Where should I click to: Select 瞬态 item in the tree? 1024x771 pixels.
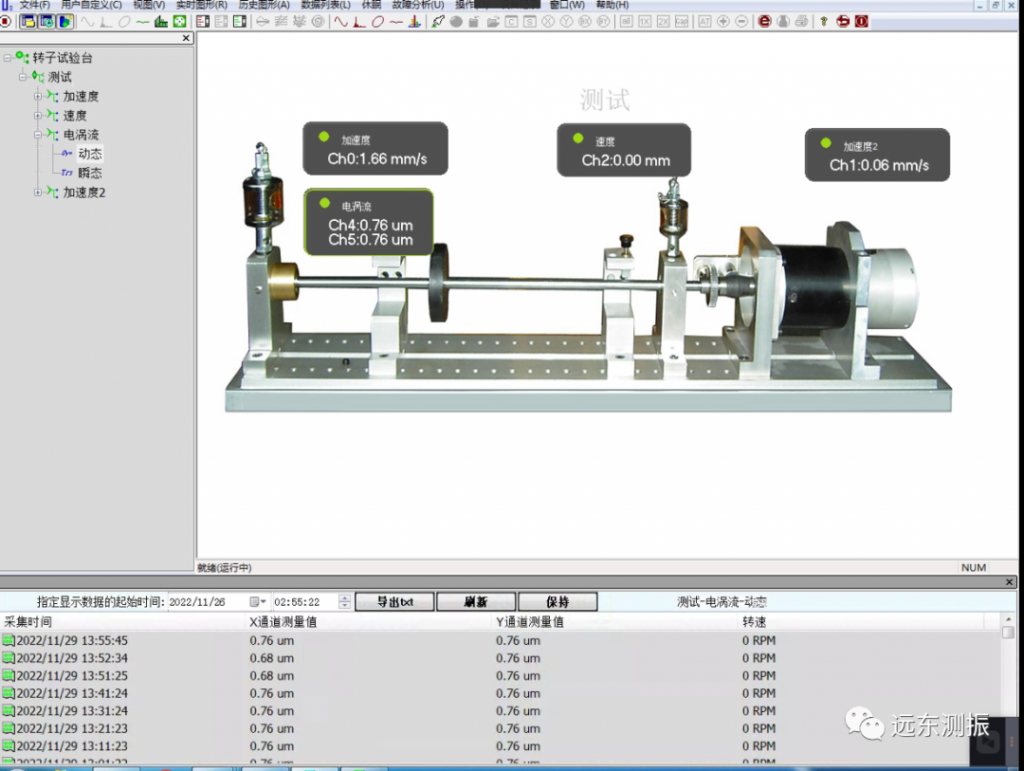point(90,173)
